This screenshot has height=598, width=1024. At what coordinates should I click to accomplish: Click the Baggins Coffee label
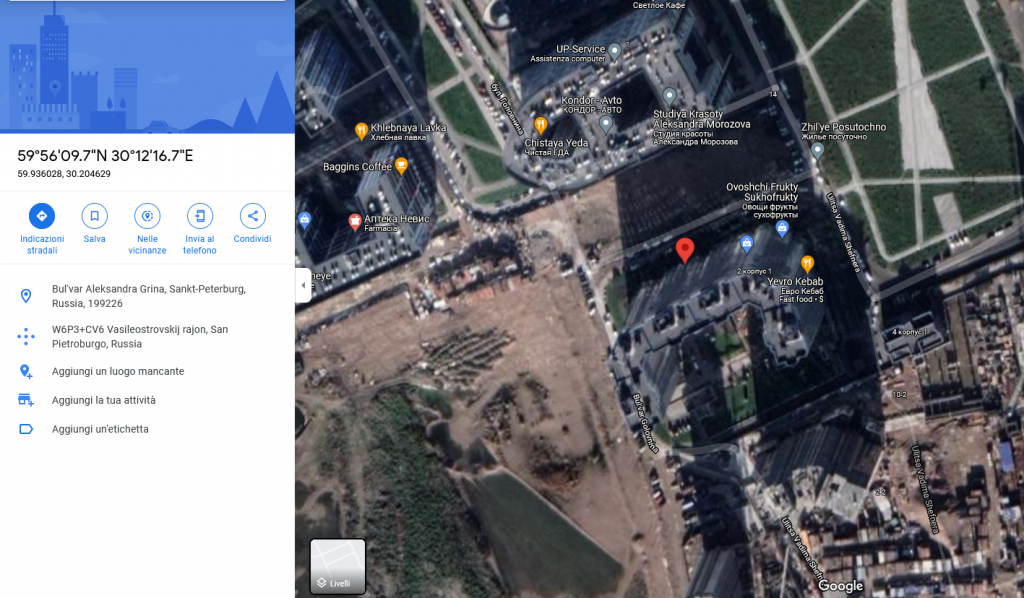tap(357, 167)
